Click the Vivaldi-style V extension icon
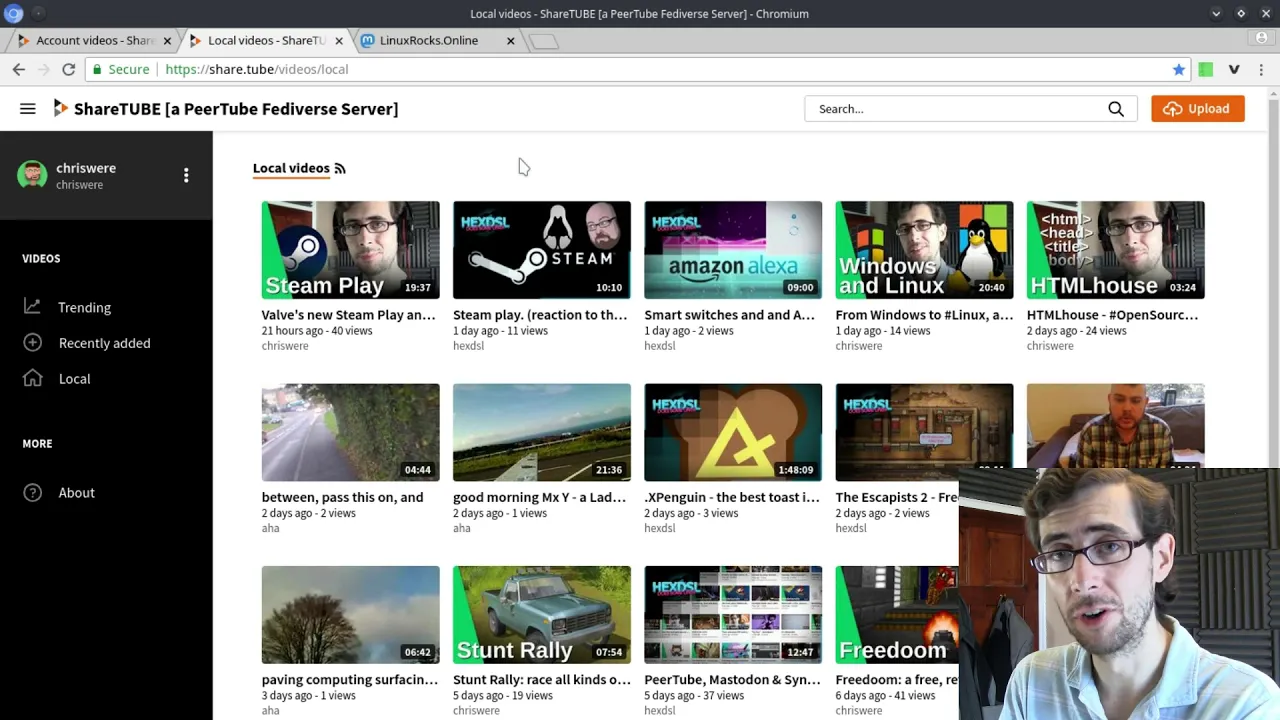Image resolution: width=1280 pixels, height=720 pixels. point(1234,69)
